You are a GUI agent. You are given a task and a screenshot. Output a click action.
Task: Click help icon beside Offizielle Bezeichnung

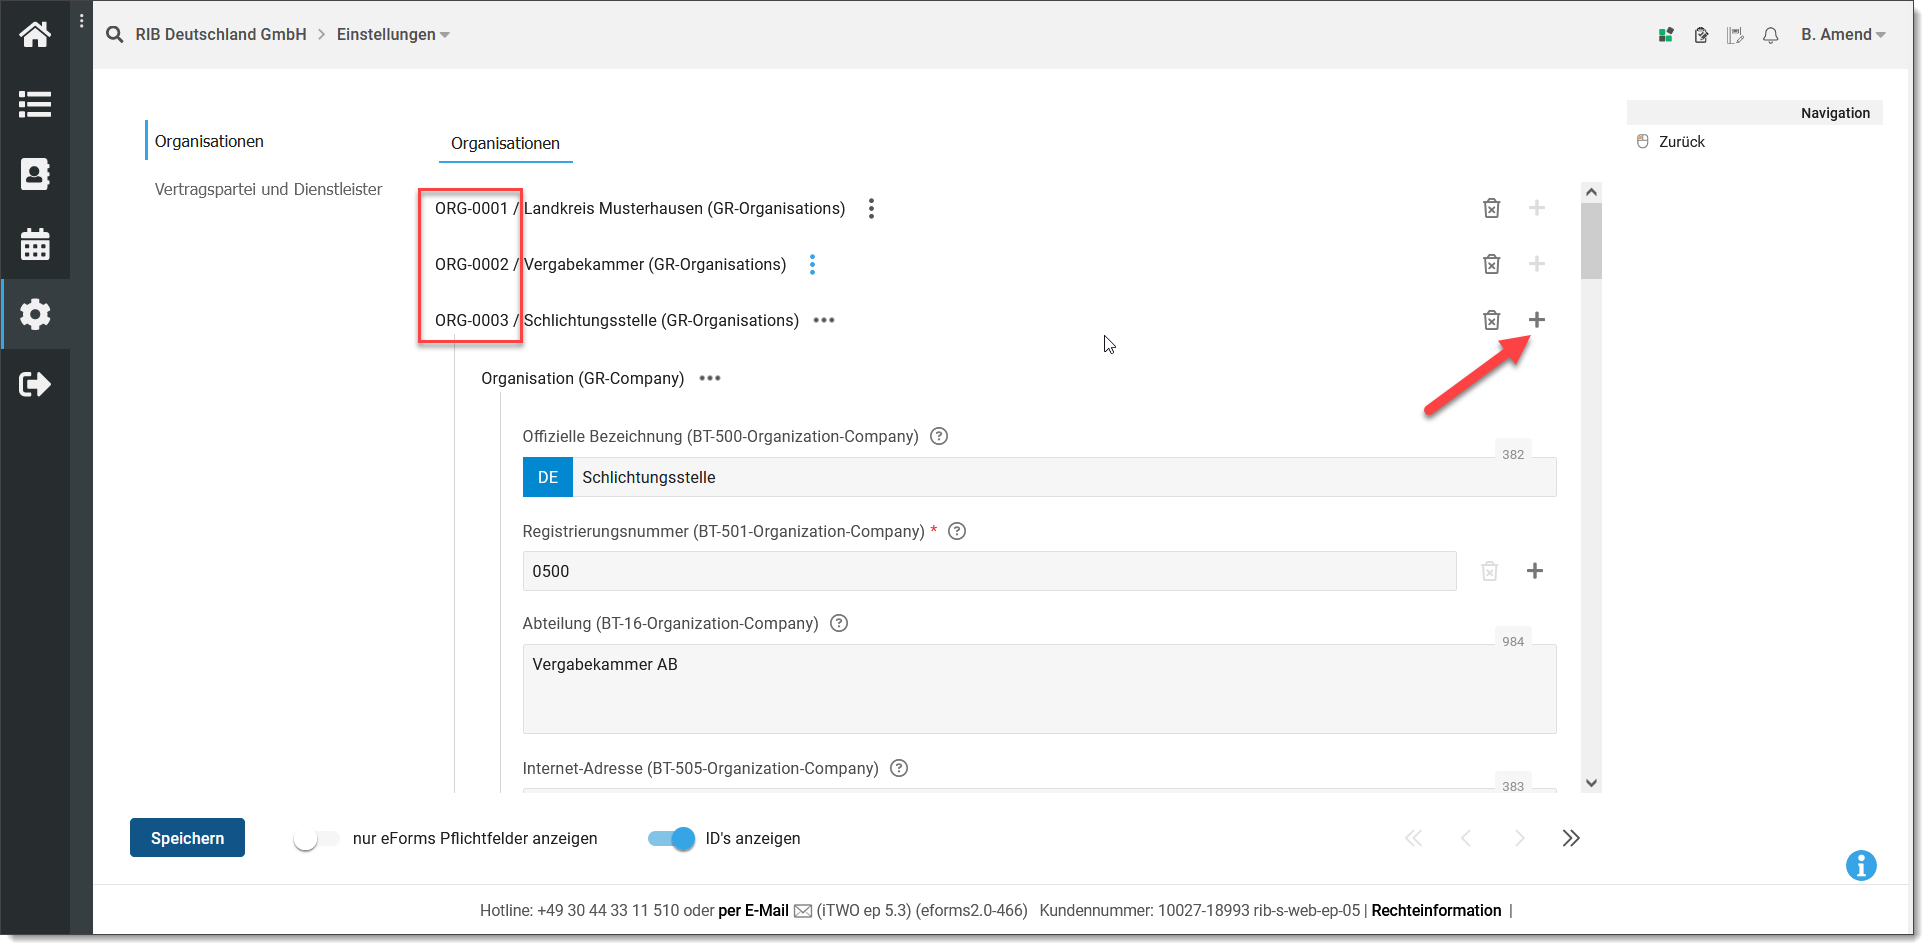pyautogui.click(x=939, y=436)
